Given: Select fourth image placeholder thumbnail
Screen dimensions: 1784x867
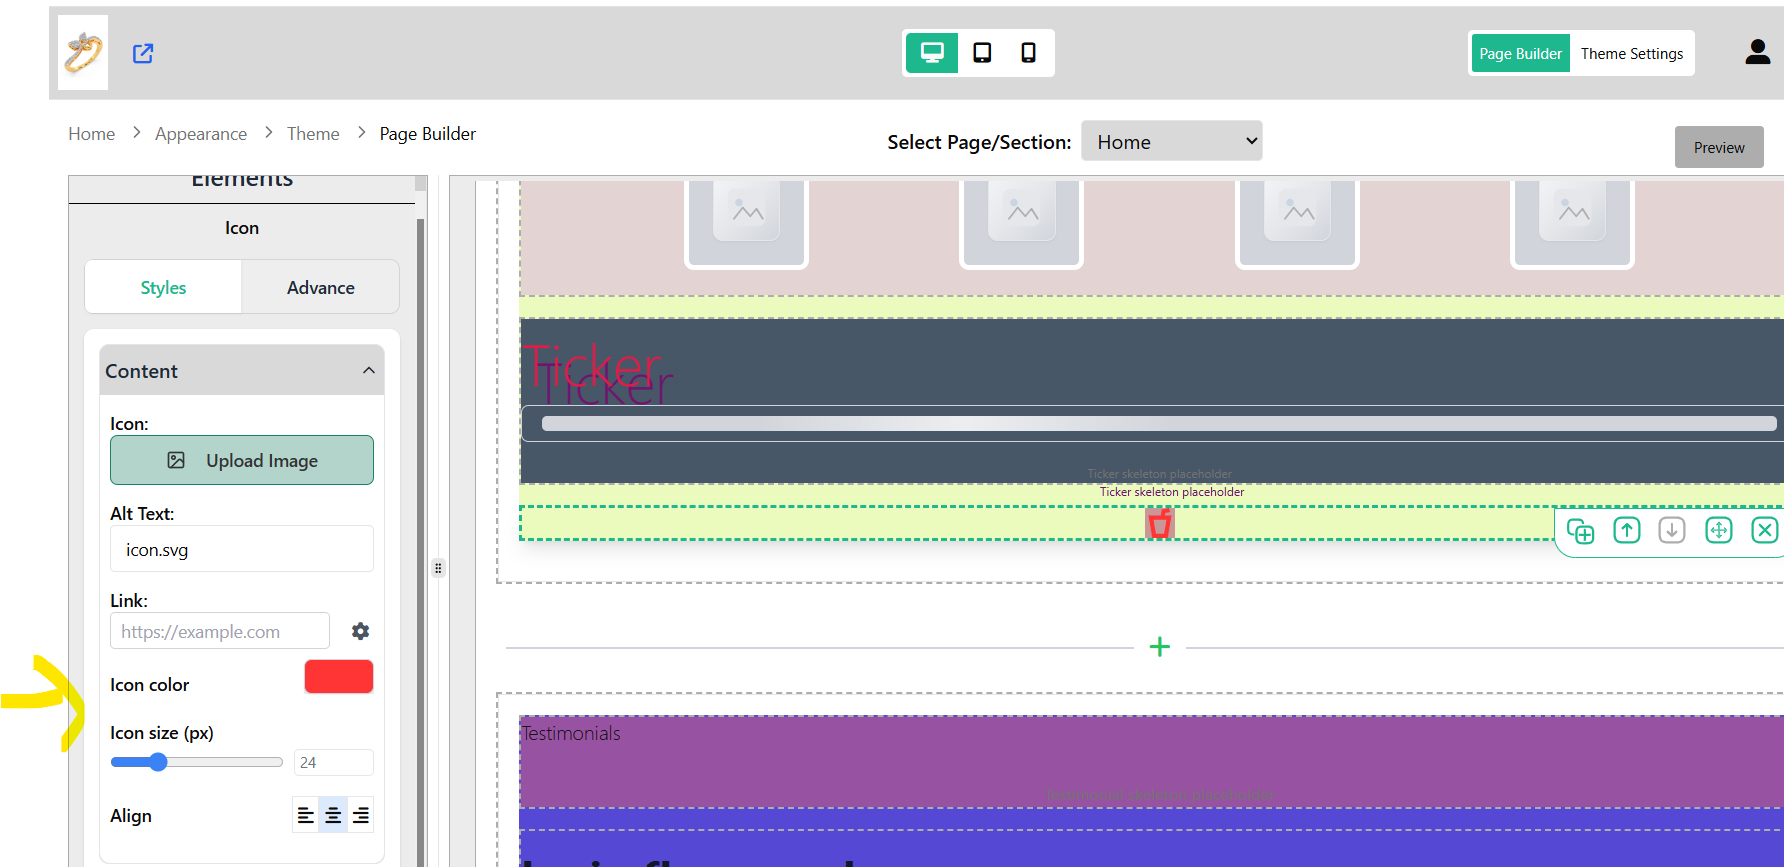Looking at the screenshot, I should pyautogui.click(x=1572, y=223).
